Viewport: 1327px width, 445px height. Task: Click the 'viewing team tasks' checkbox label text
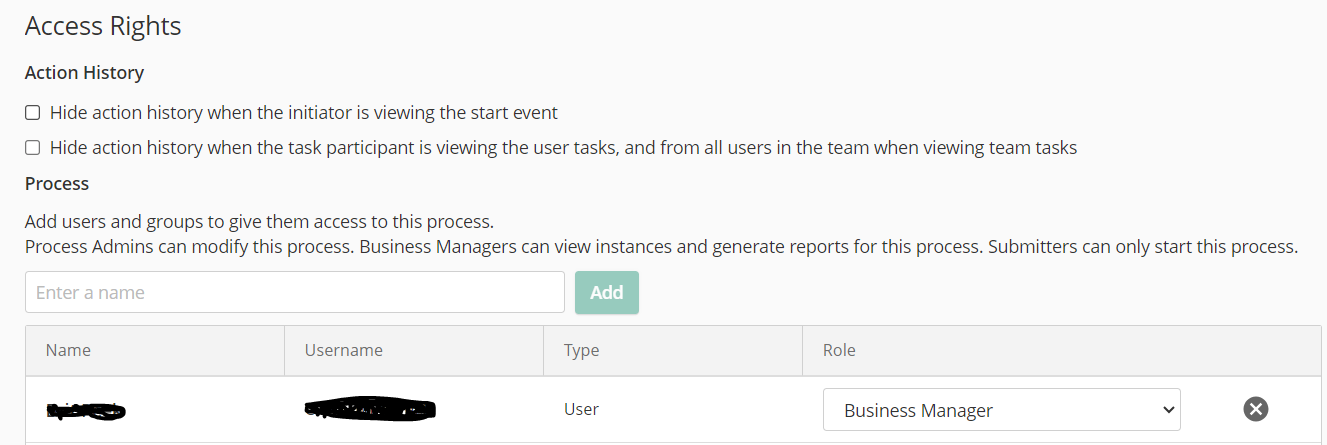(x=563, y=148)
